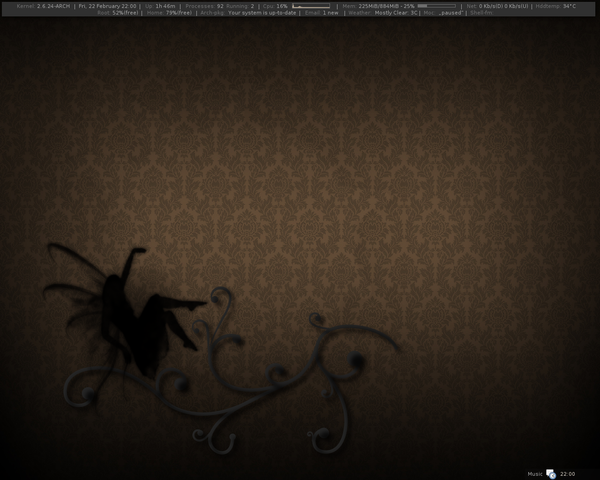Viewport: 600px width, 480px height.
Task: Click the Music label in the bottom panel
Action: click(535, 474)
